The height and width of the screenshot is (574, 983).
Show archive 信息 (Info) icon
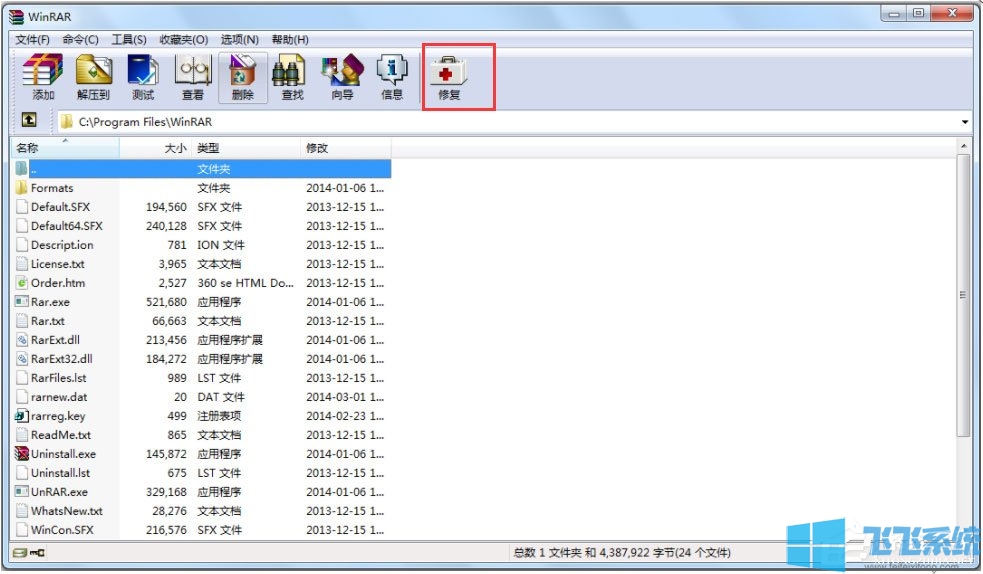click(392, 77)
